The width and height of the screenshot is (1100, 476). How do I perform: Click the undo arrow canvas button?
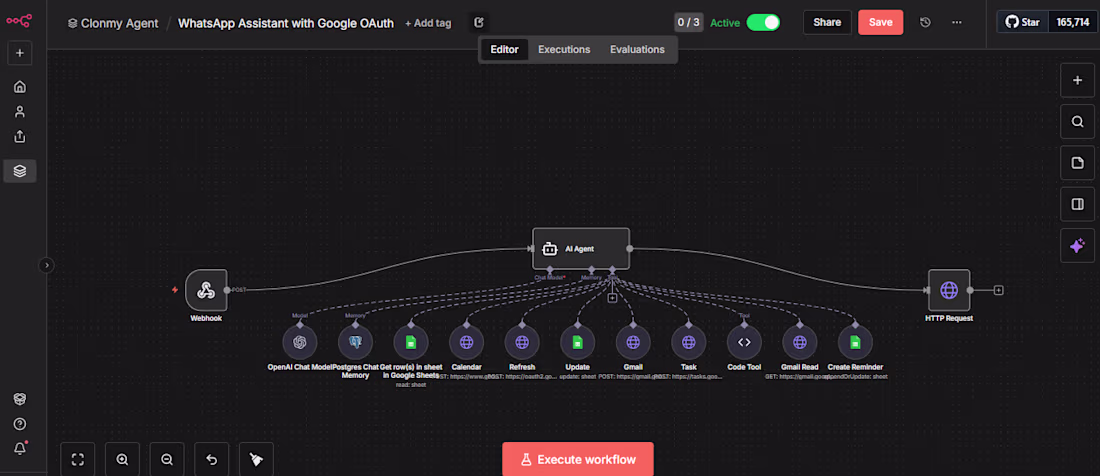point(211,459)
